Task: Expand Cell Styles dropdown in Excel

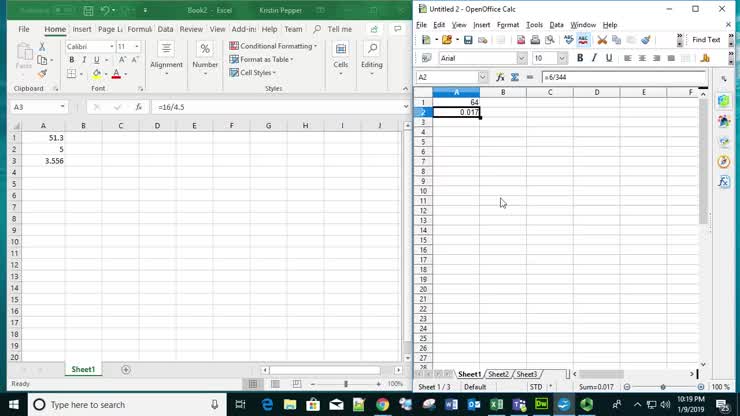Action: 274,73
